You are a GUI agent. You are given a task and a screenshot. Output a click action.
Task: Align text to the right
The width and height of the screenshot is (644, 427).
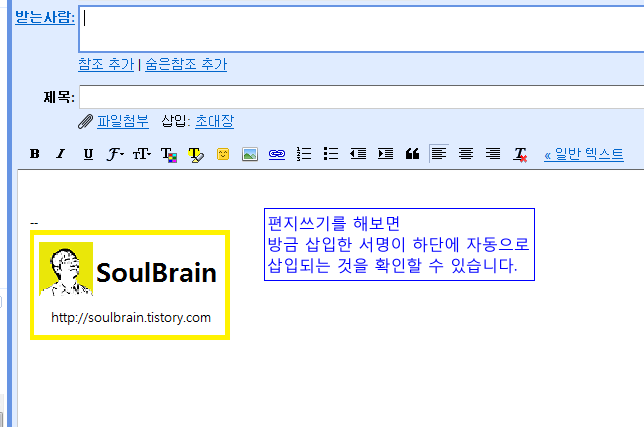(493, 154)
